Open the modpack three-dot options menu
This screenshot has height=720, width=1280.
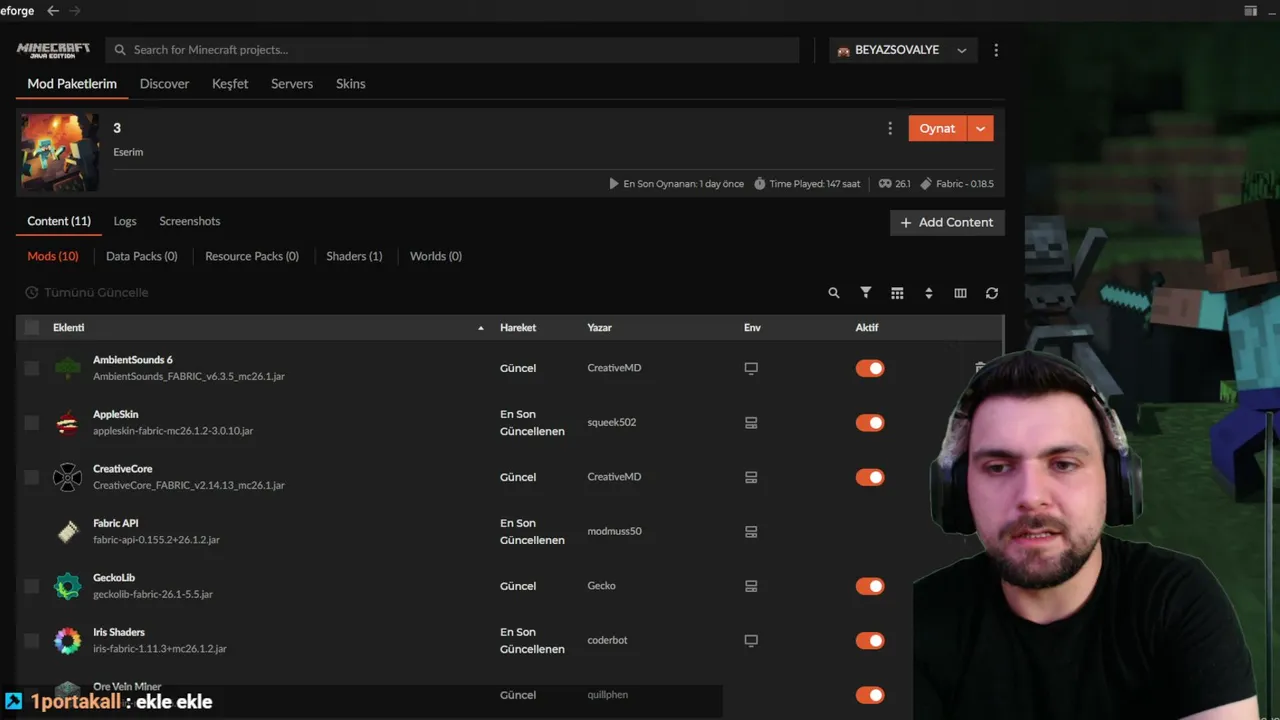pos(890,128)
